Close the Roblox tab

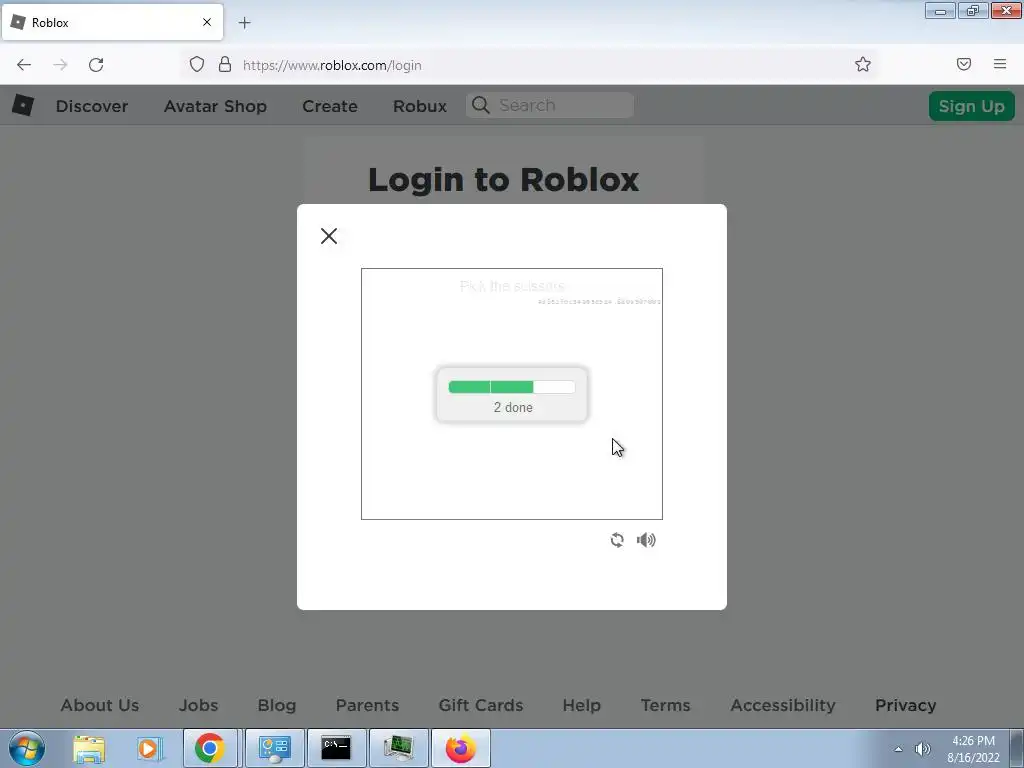(x=207, y=22)
